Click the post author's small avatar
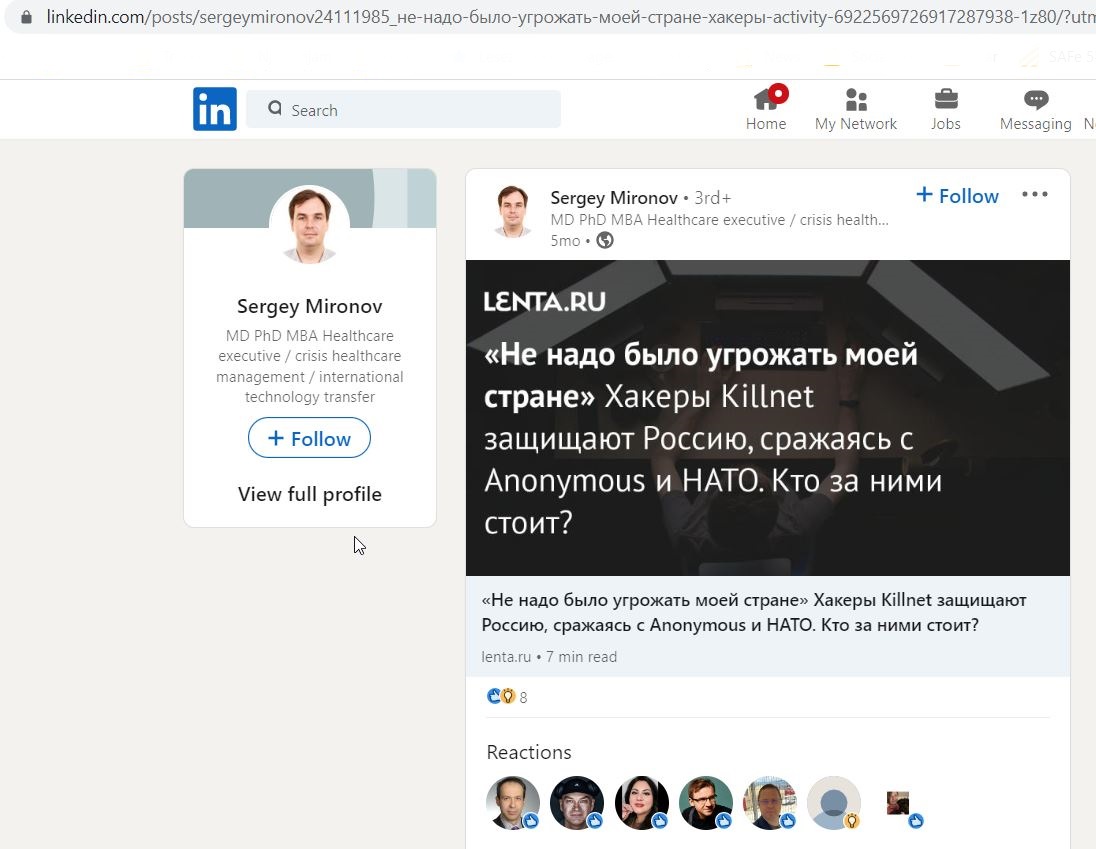This screenshot has height=849, width=1096. [x=512, y=212]
